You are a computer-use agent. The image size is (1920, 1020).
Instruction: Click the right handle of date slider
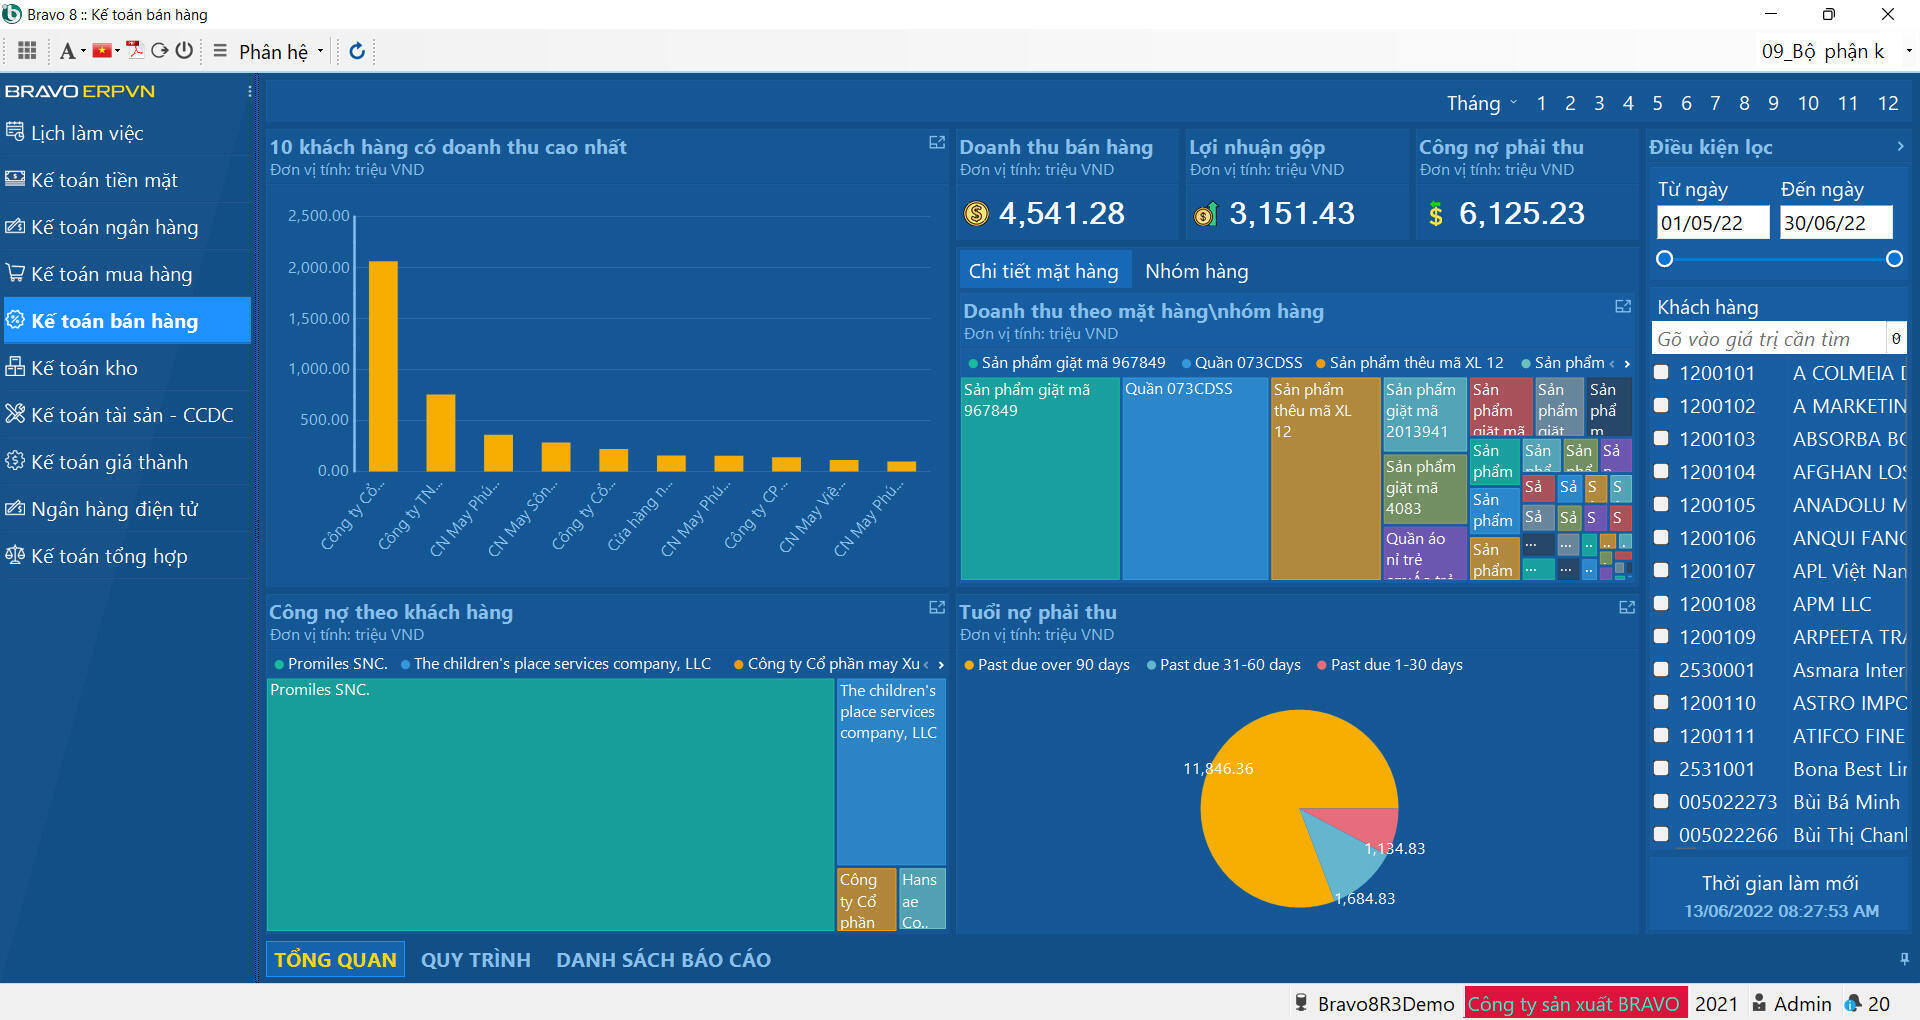pos(1894,259)
